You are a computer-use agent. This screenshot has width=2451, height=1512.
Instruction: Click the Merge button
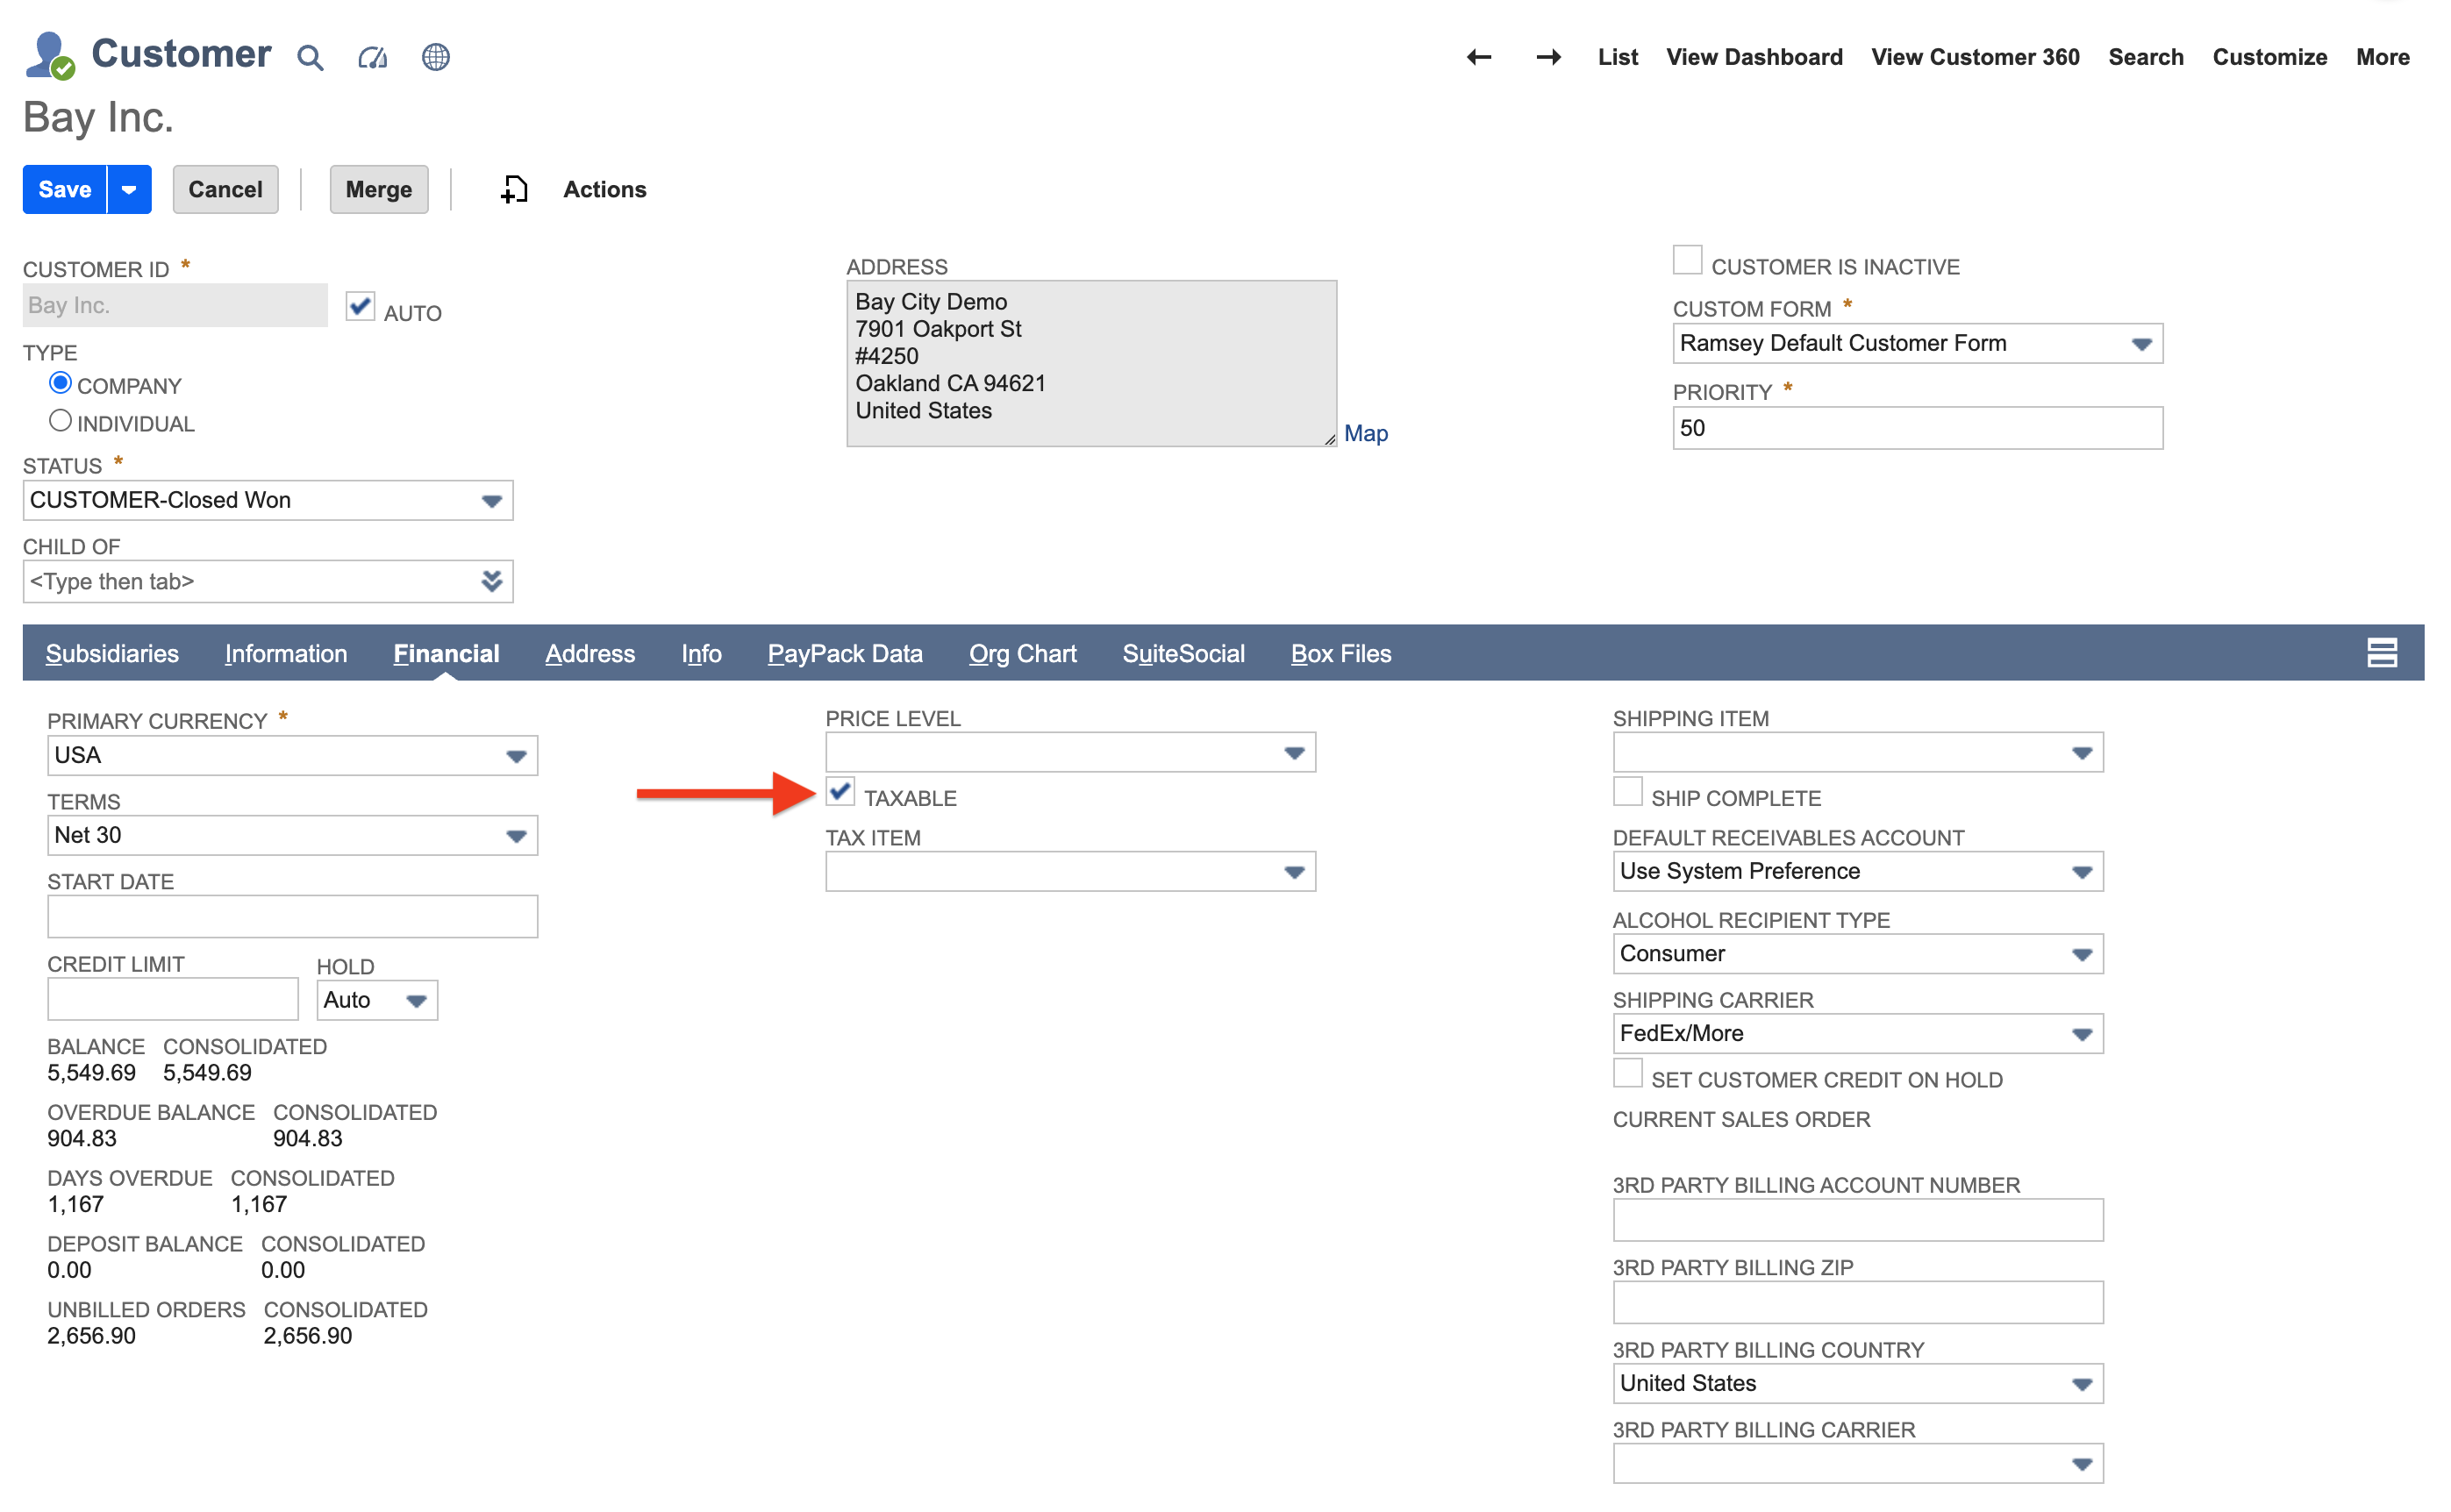tap(378, 189)
